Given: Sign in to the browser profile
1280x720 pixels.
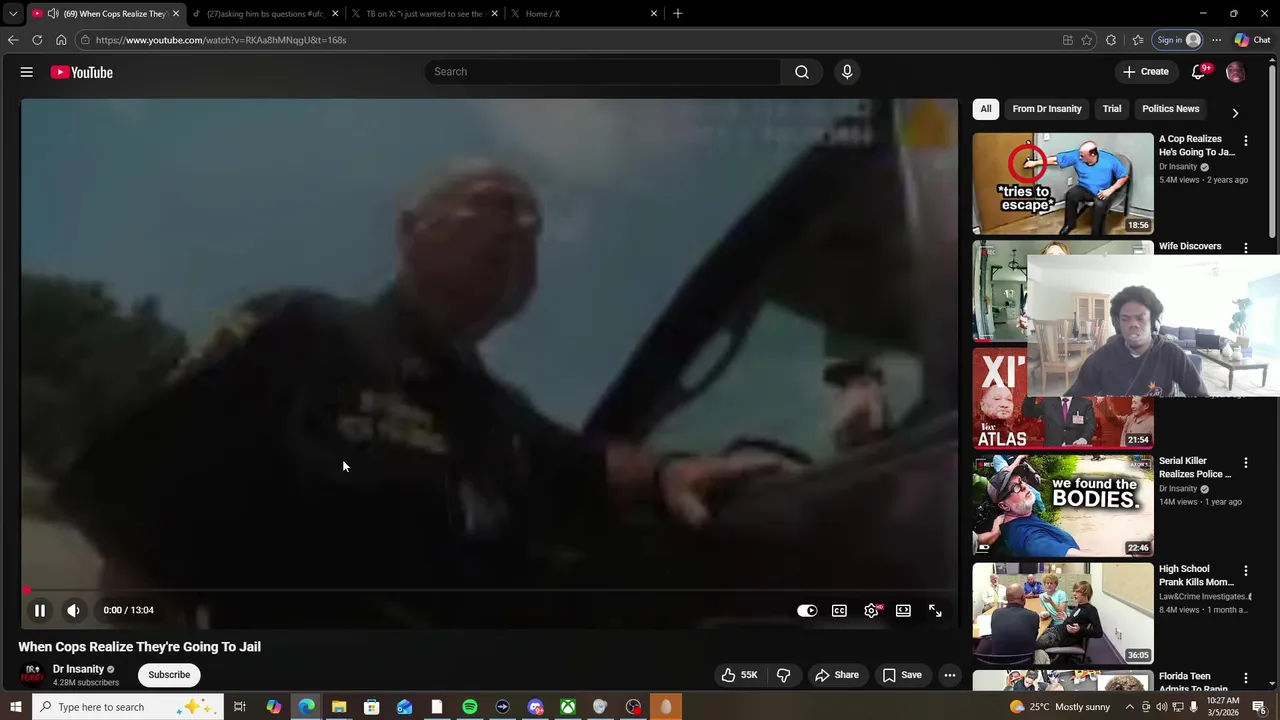Looking at the screenshot, I should point(1178,40).
